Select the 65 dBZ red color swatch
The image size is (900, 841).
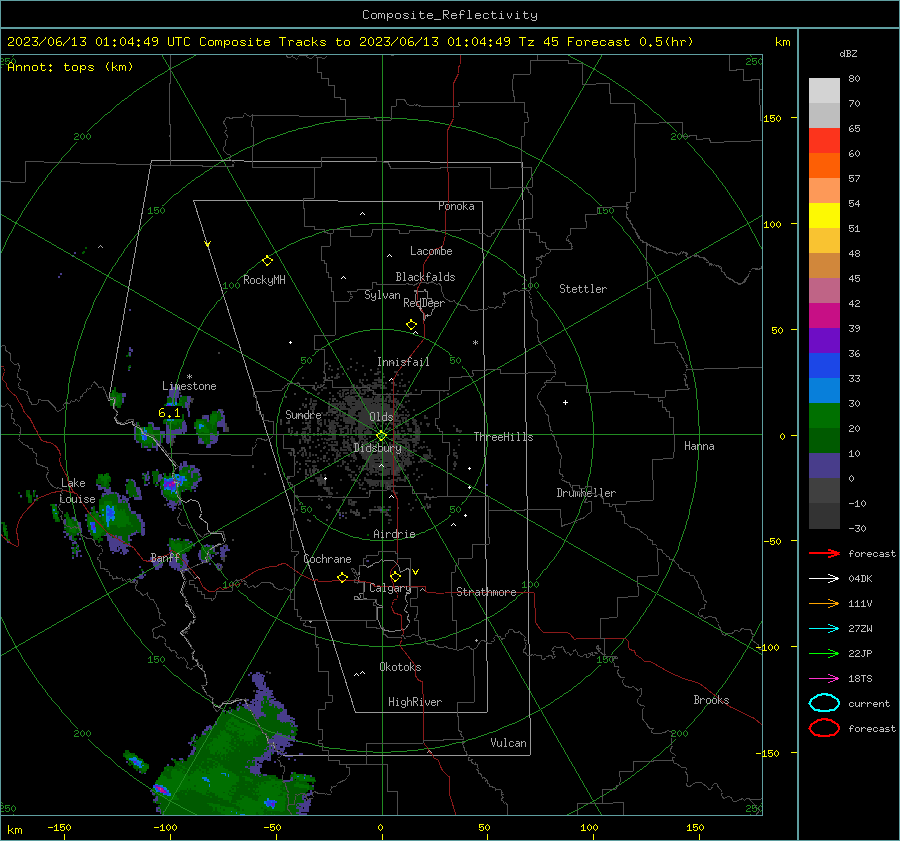click(x=824, y=140)
